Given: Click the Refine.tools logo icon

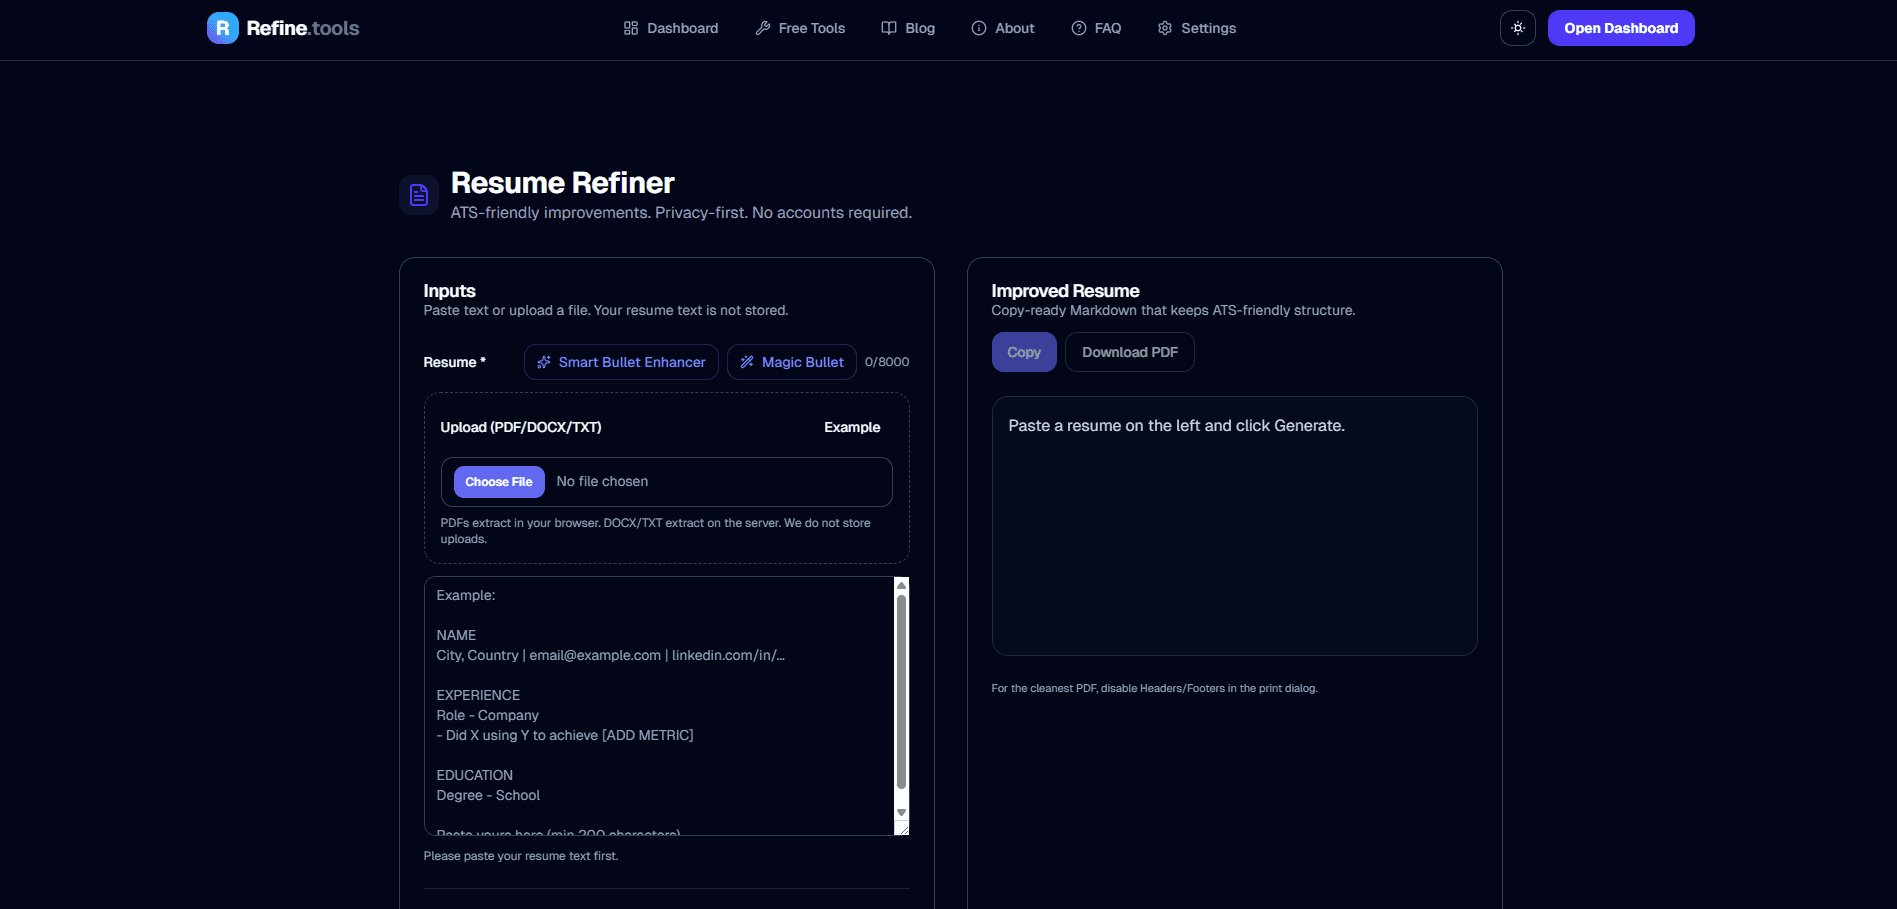Looking at the screenshot, I should coord(222,27).
